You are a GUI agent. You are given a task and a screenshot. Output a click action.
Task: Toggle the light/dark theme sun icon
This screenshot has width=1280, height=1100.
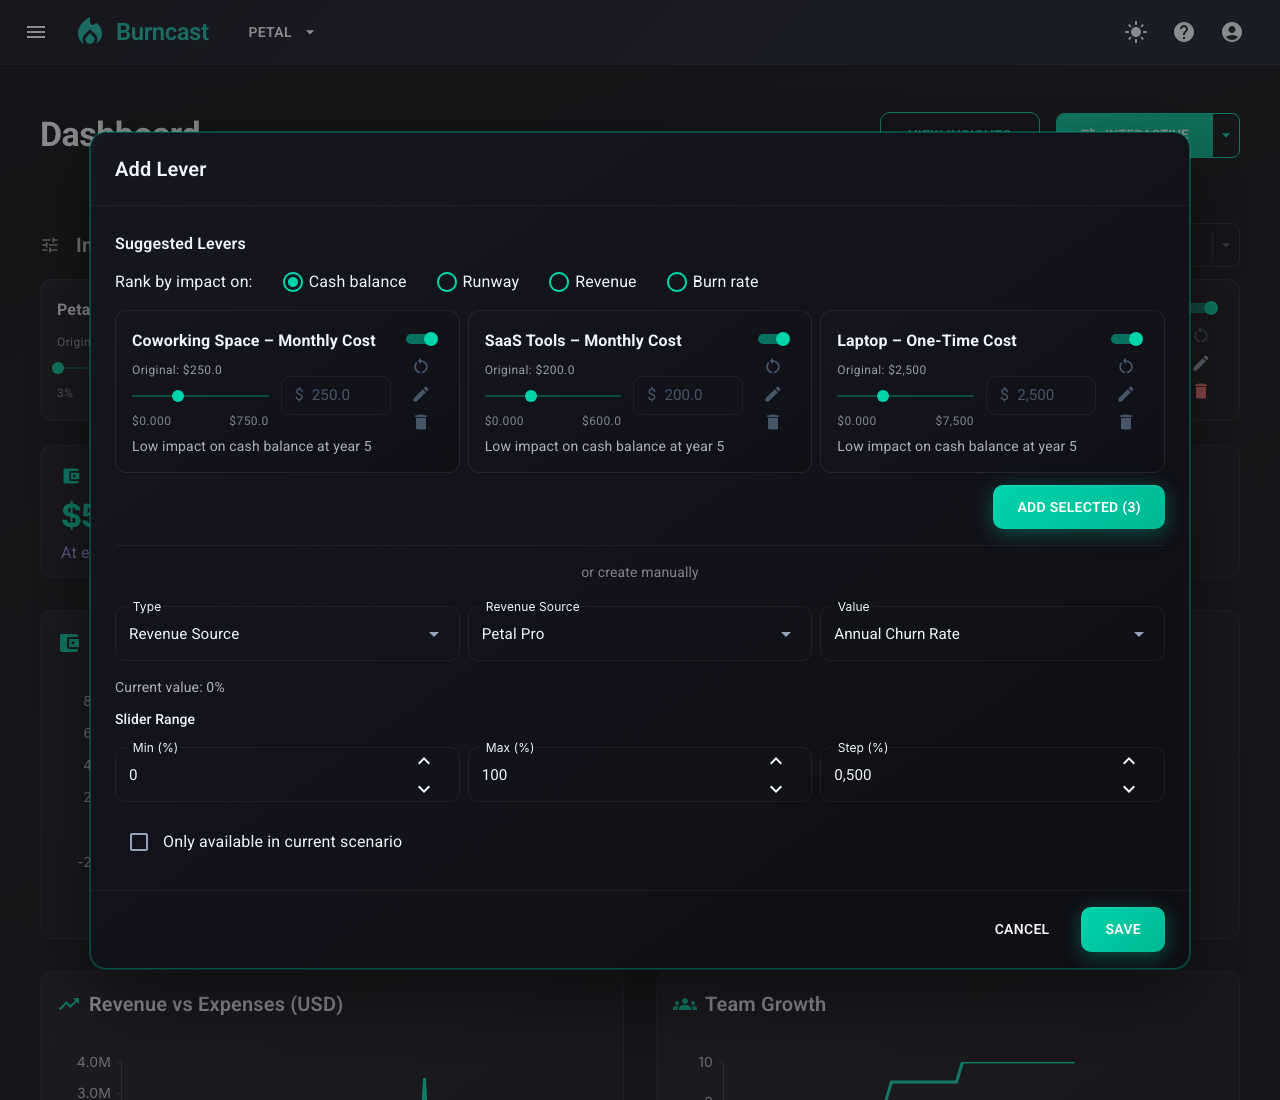coord(1136,32)
